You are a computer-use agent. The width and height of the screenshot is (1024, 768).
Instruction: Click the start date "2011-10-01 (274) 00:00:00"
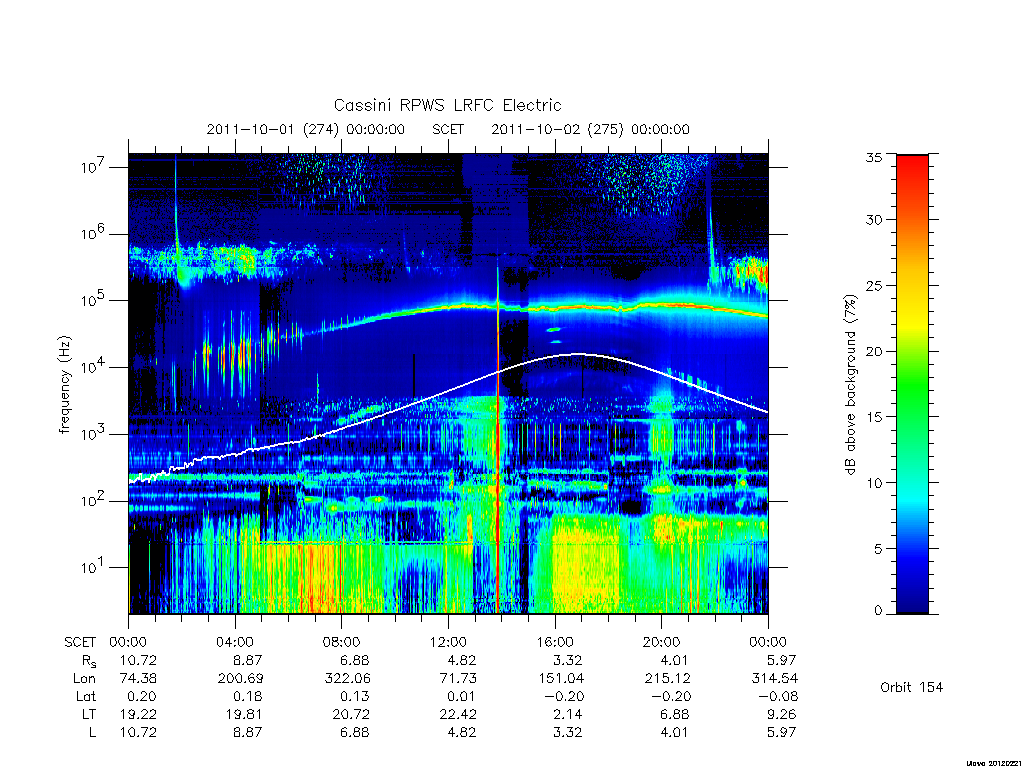click(305, 129)
